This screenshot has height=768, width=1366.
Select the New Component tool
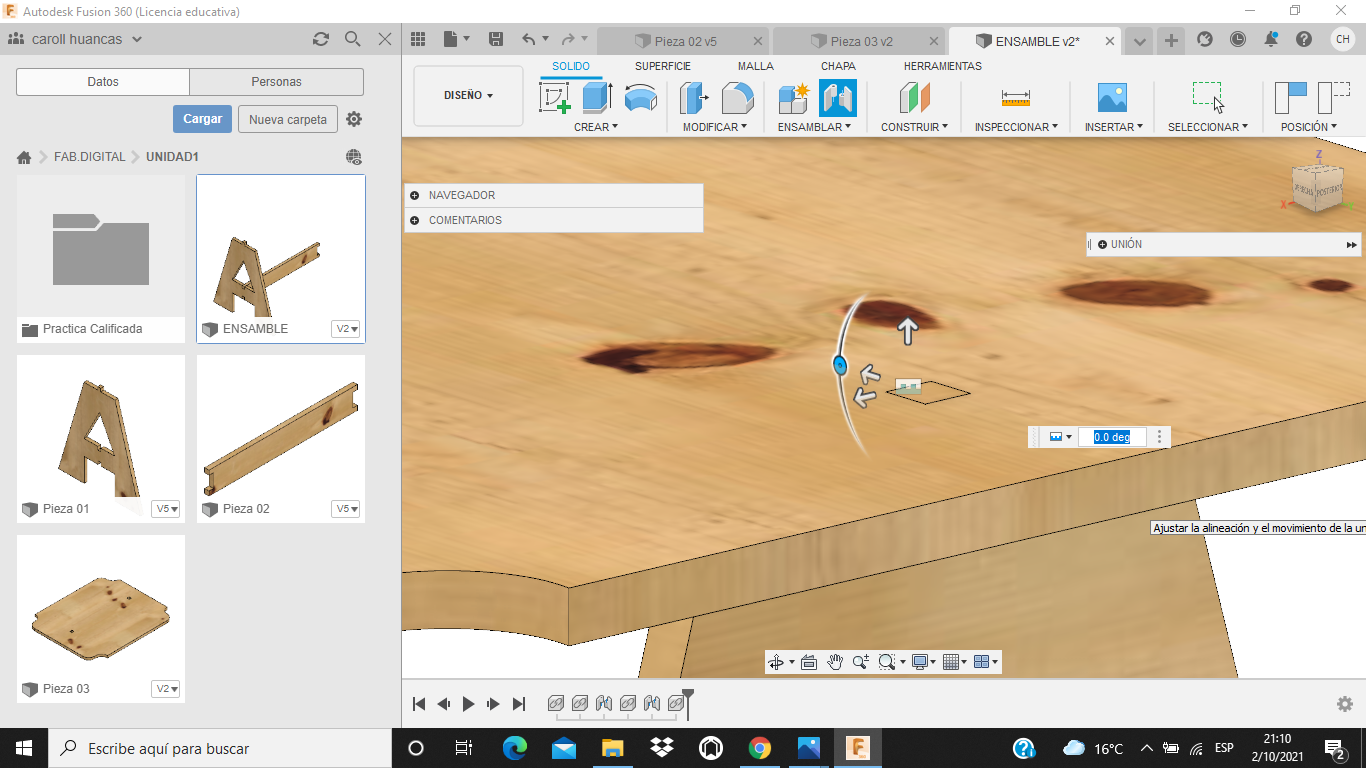793,98
